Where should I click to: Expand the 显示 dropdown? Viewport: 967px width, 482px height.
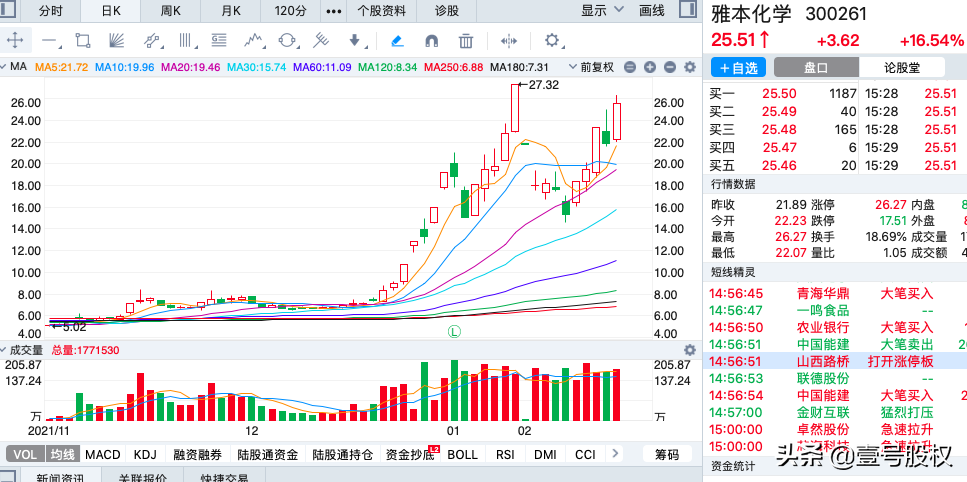[603, 10]
